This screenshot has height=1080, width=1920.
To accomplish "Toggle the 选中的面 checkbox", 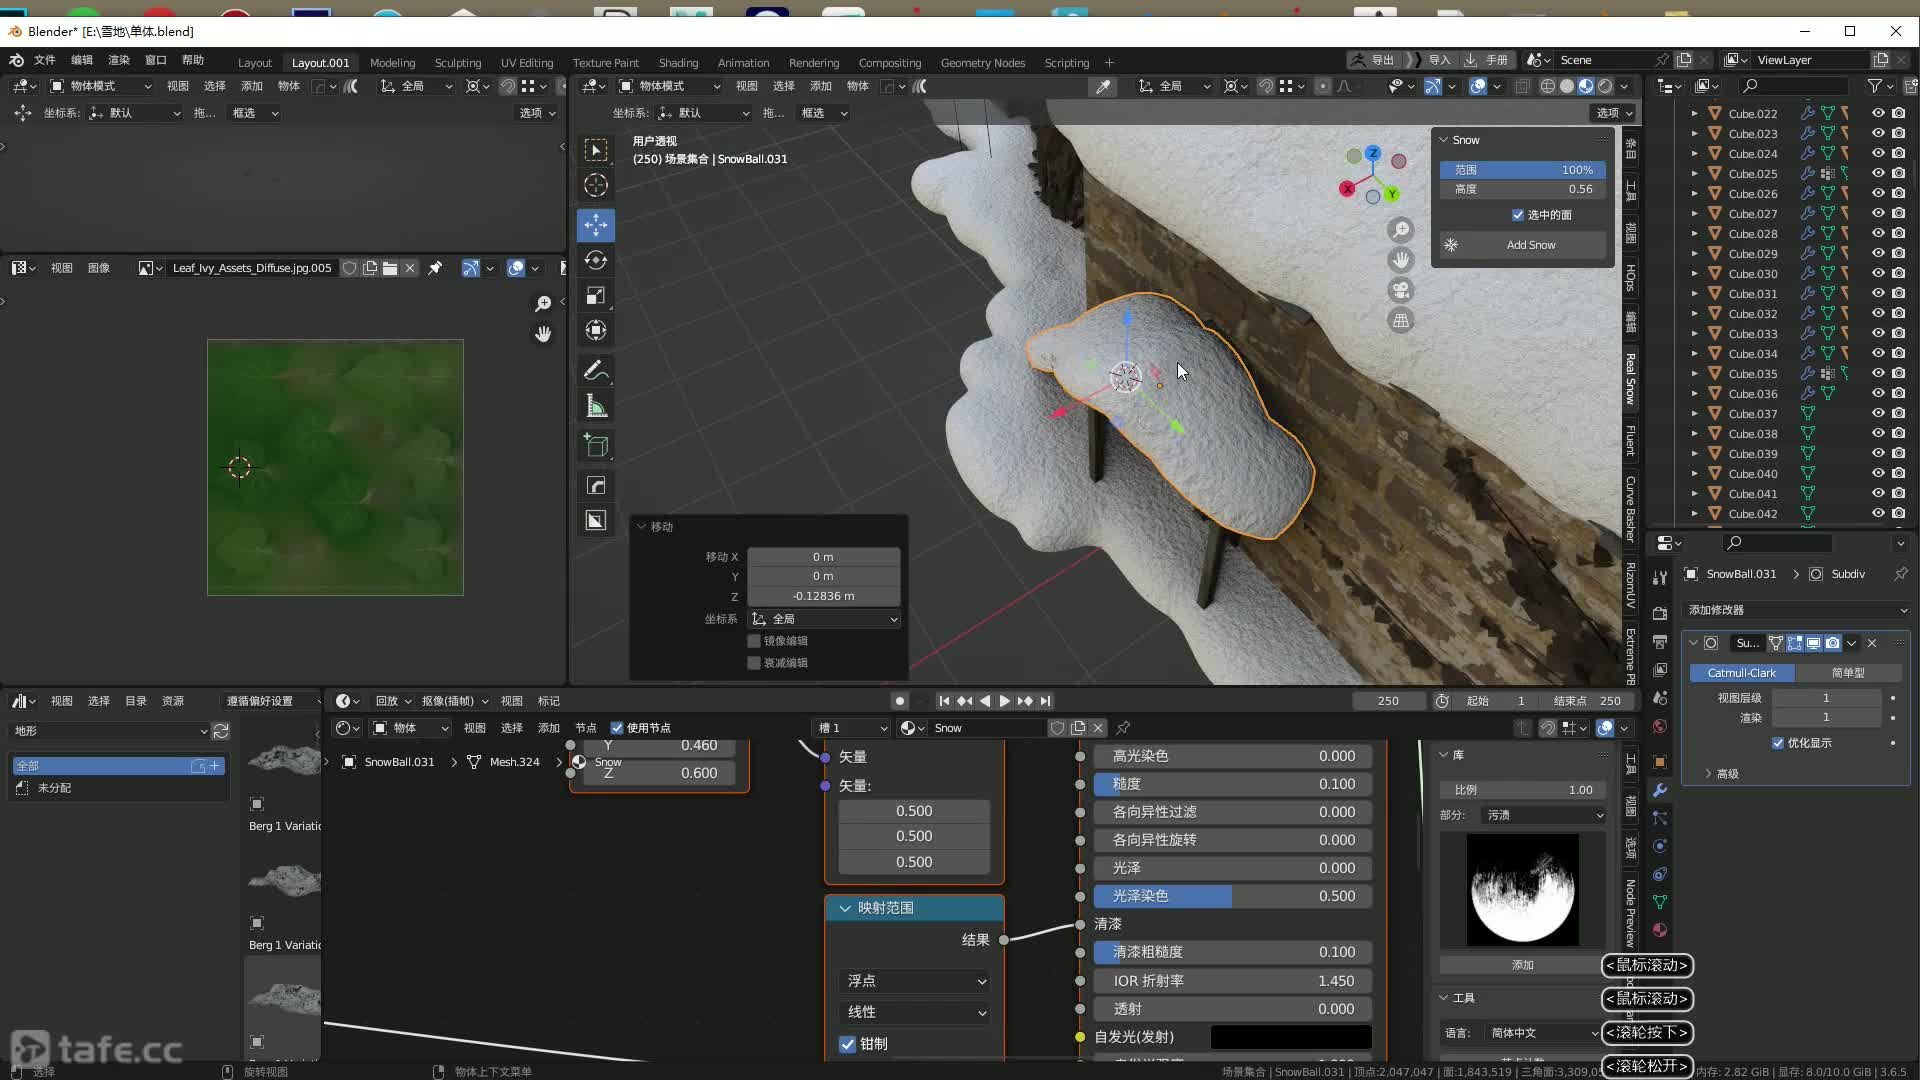I will coord(1518,215).
